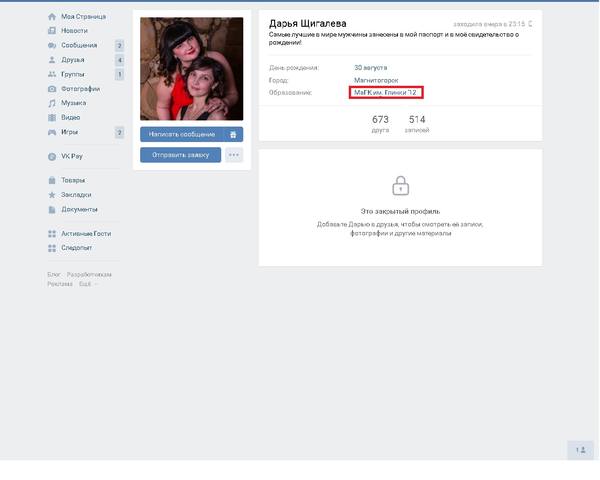Click the VK Pay sidebar label

(72, 156)
